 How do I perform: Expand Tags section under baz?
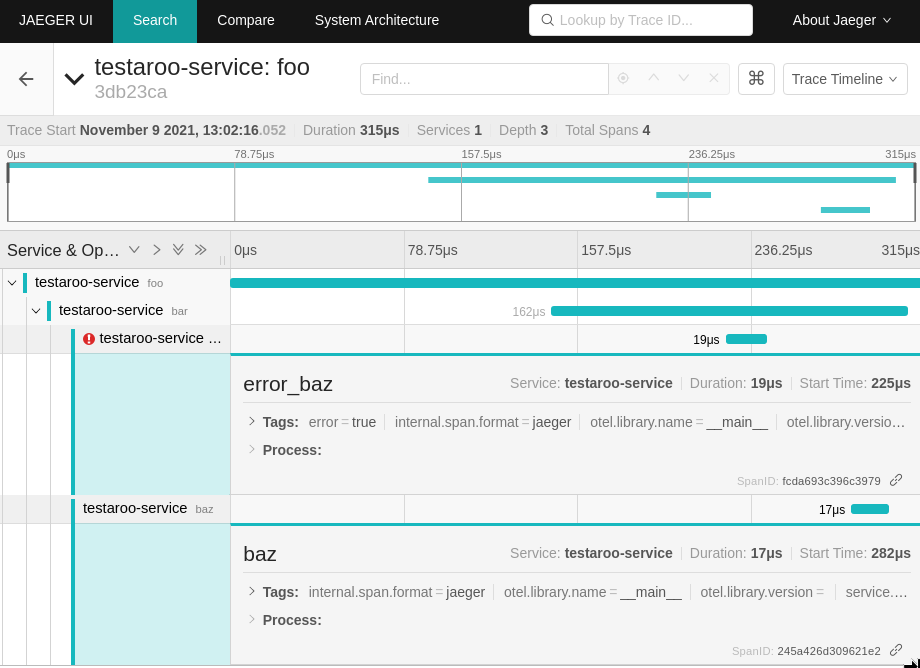click(252, 591)
